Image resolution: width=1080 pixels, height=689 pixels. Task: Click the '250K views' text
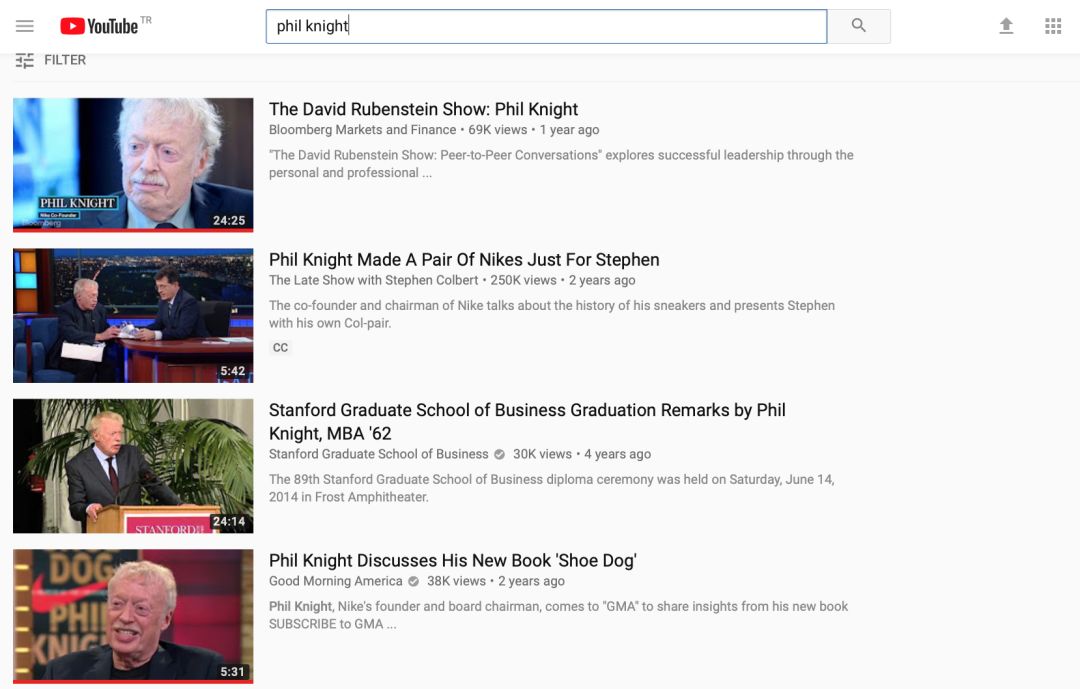tap(523, 280)
